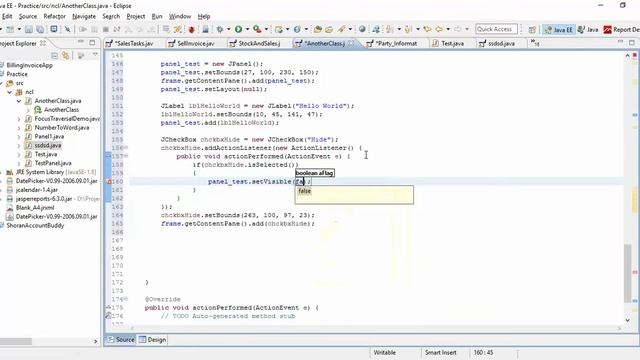Viewport: 640px width, 360px height.
Task: Maximize the Project Explorer panel
Action: pyautogui.click(x=92, y=42)
